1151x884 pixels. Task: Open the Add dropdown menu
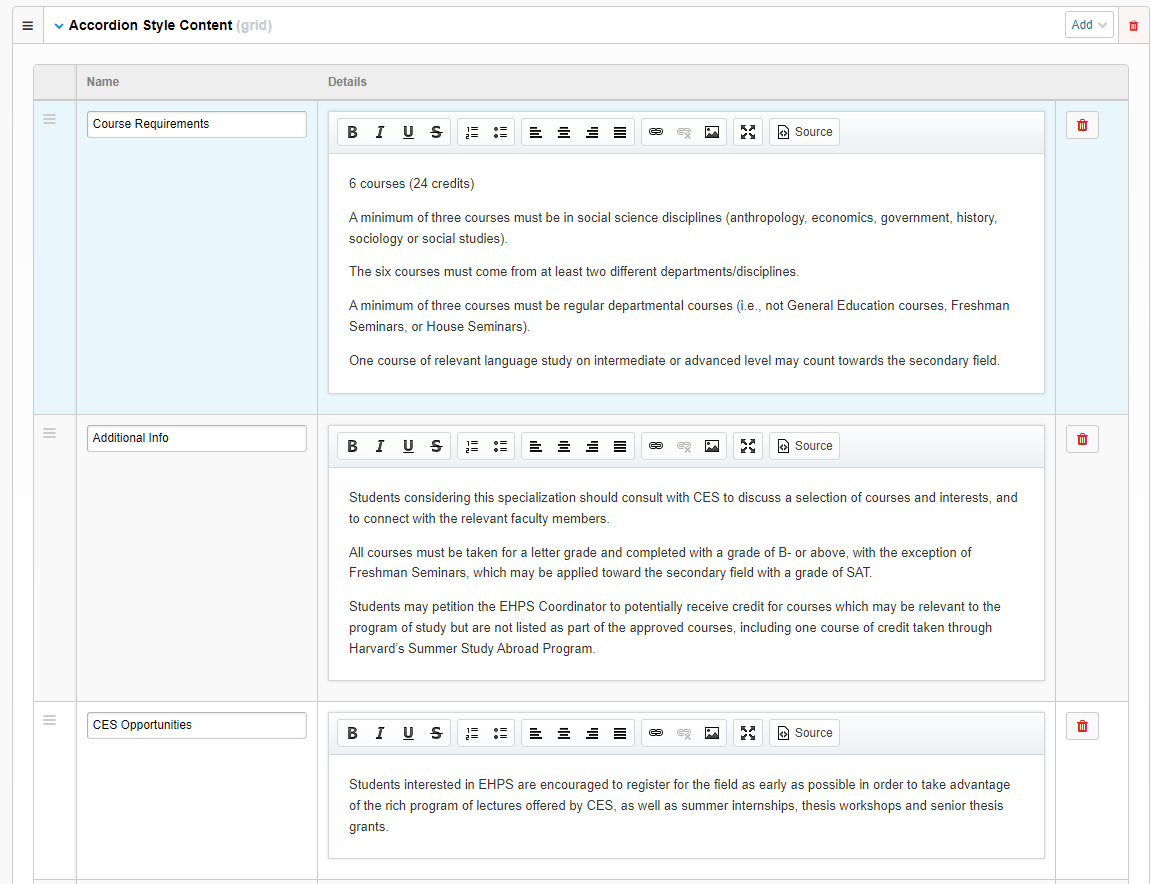point(1089,25)
